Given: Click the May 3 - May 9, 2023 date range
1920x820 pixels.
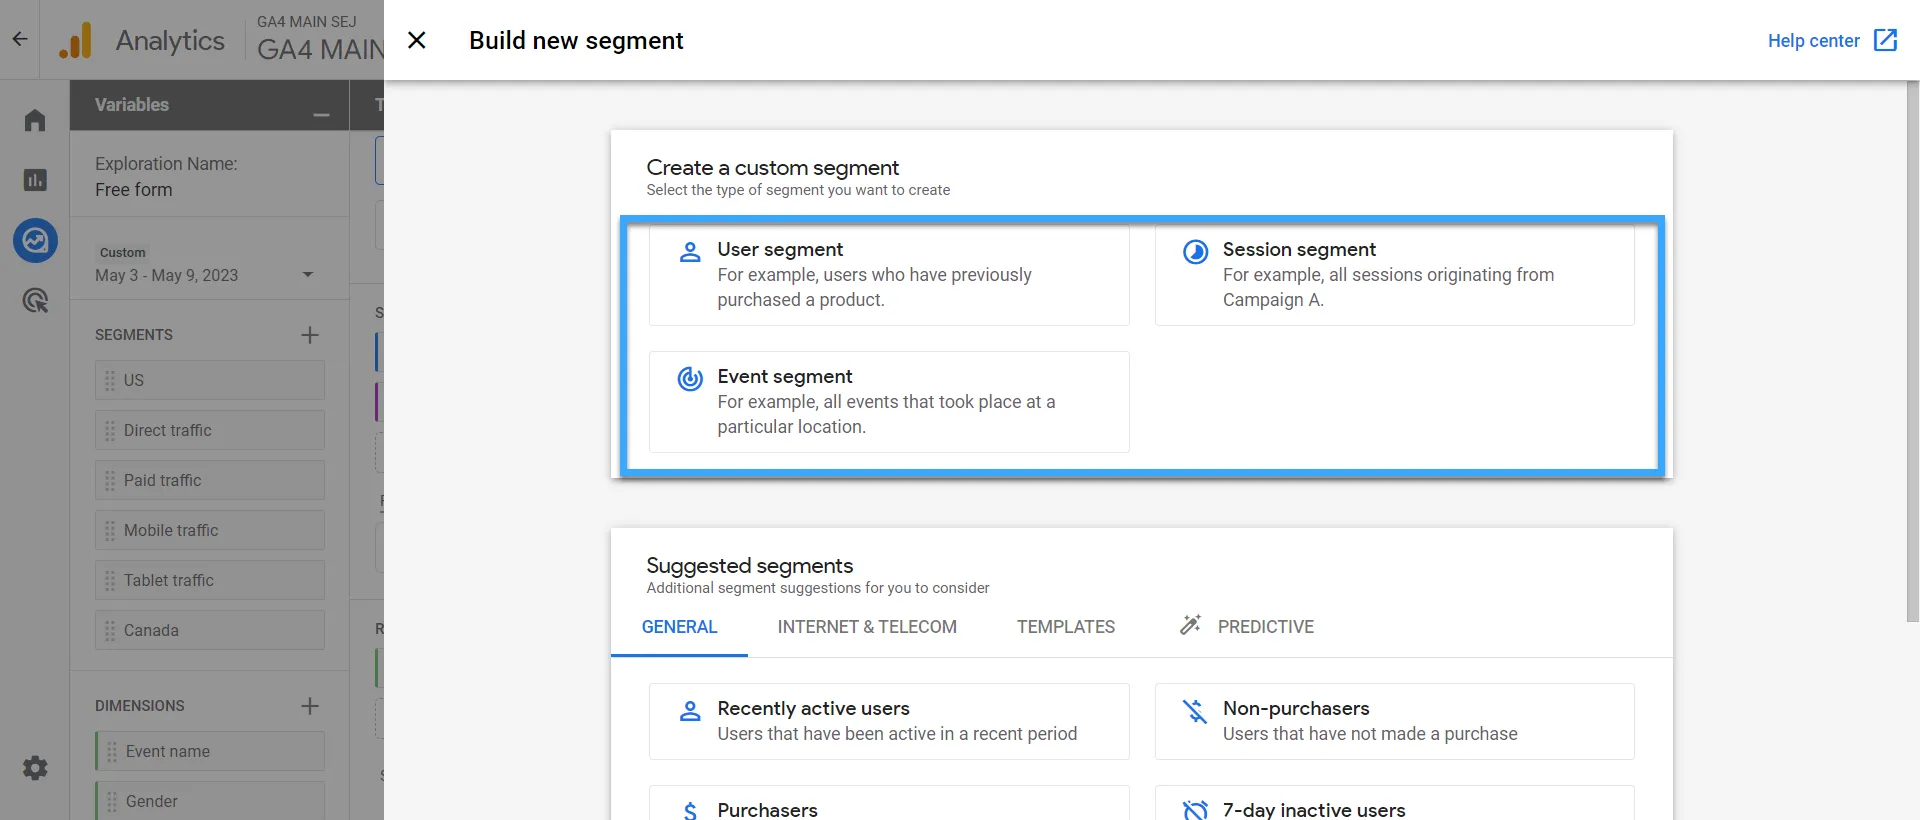Looking at the screenshot, I should pyautogui.click(x=167, y=275).
